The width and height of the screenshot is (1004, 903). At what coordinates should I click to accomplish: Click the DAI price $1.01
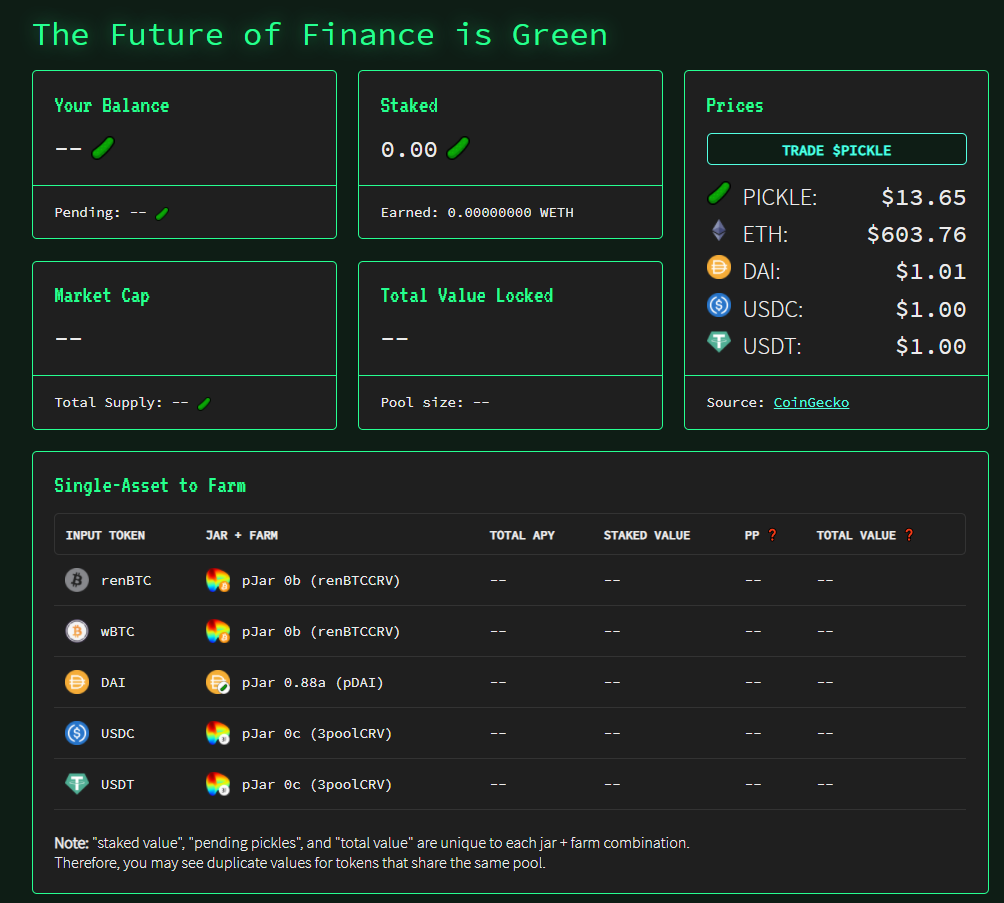pyautogui.click(x=930, y=272)
